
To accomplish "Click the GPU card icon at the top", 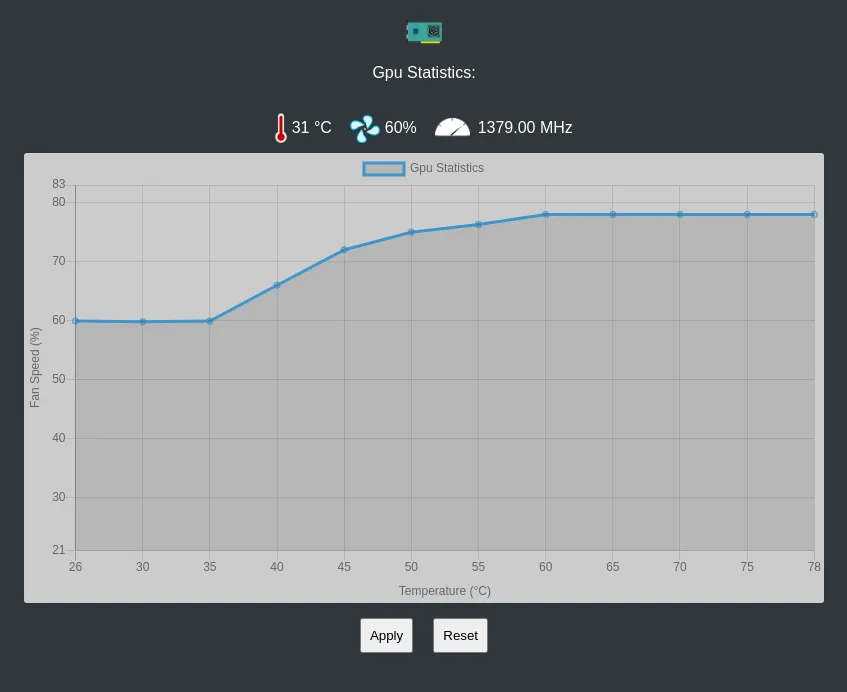I will (423, 31).
